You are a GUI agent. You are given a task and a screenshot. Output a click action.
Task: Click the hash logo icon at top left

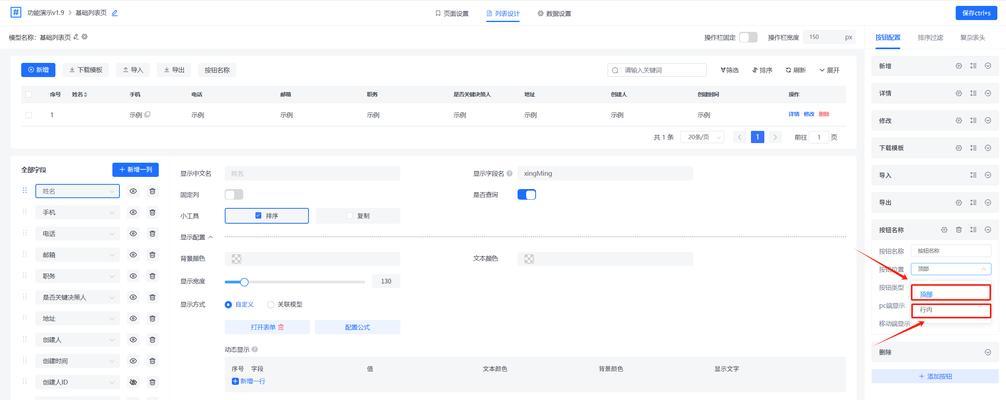click(x=16, y=12)
